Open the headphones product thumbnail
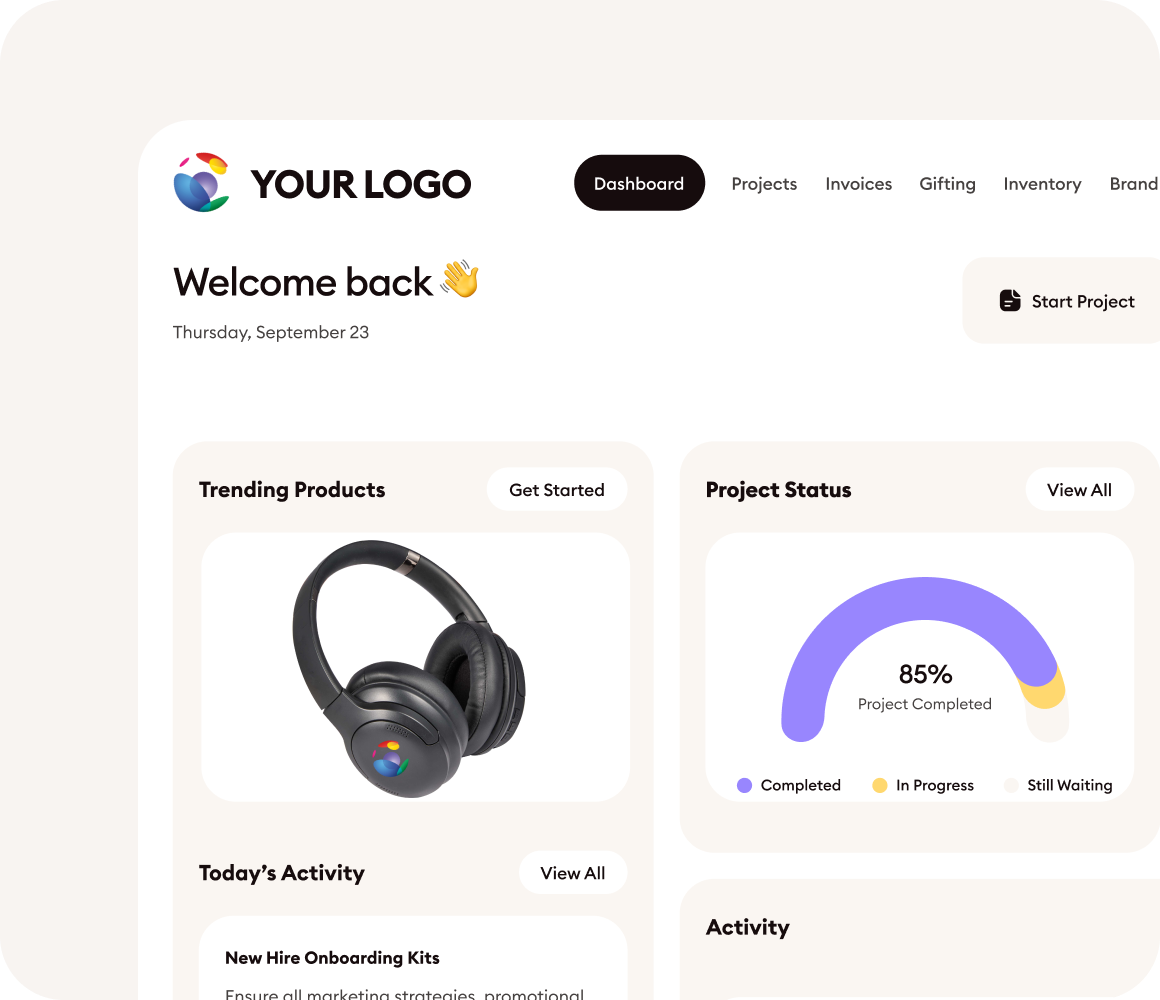The width and height of the screenshot is (1160, 1000). click(416, 667)
